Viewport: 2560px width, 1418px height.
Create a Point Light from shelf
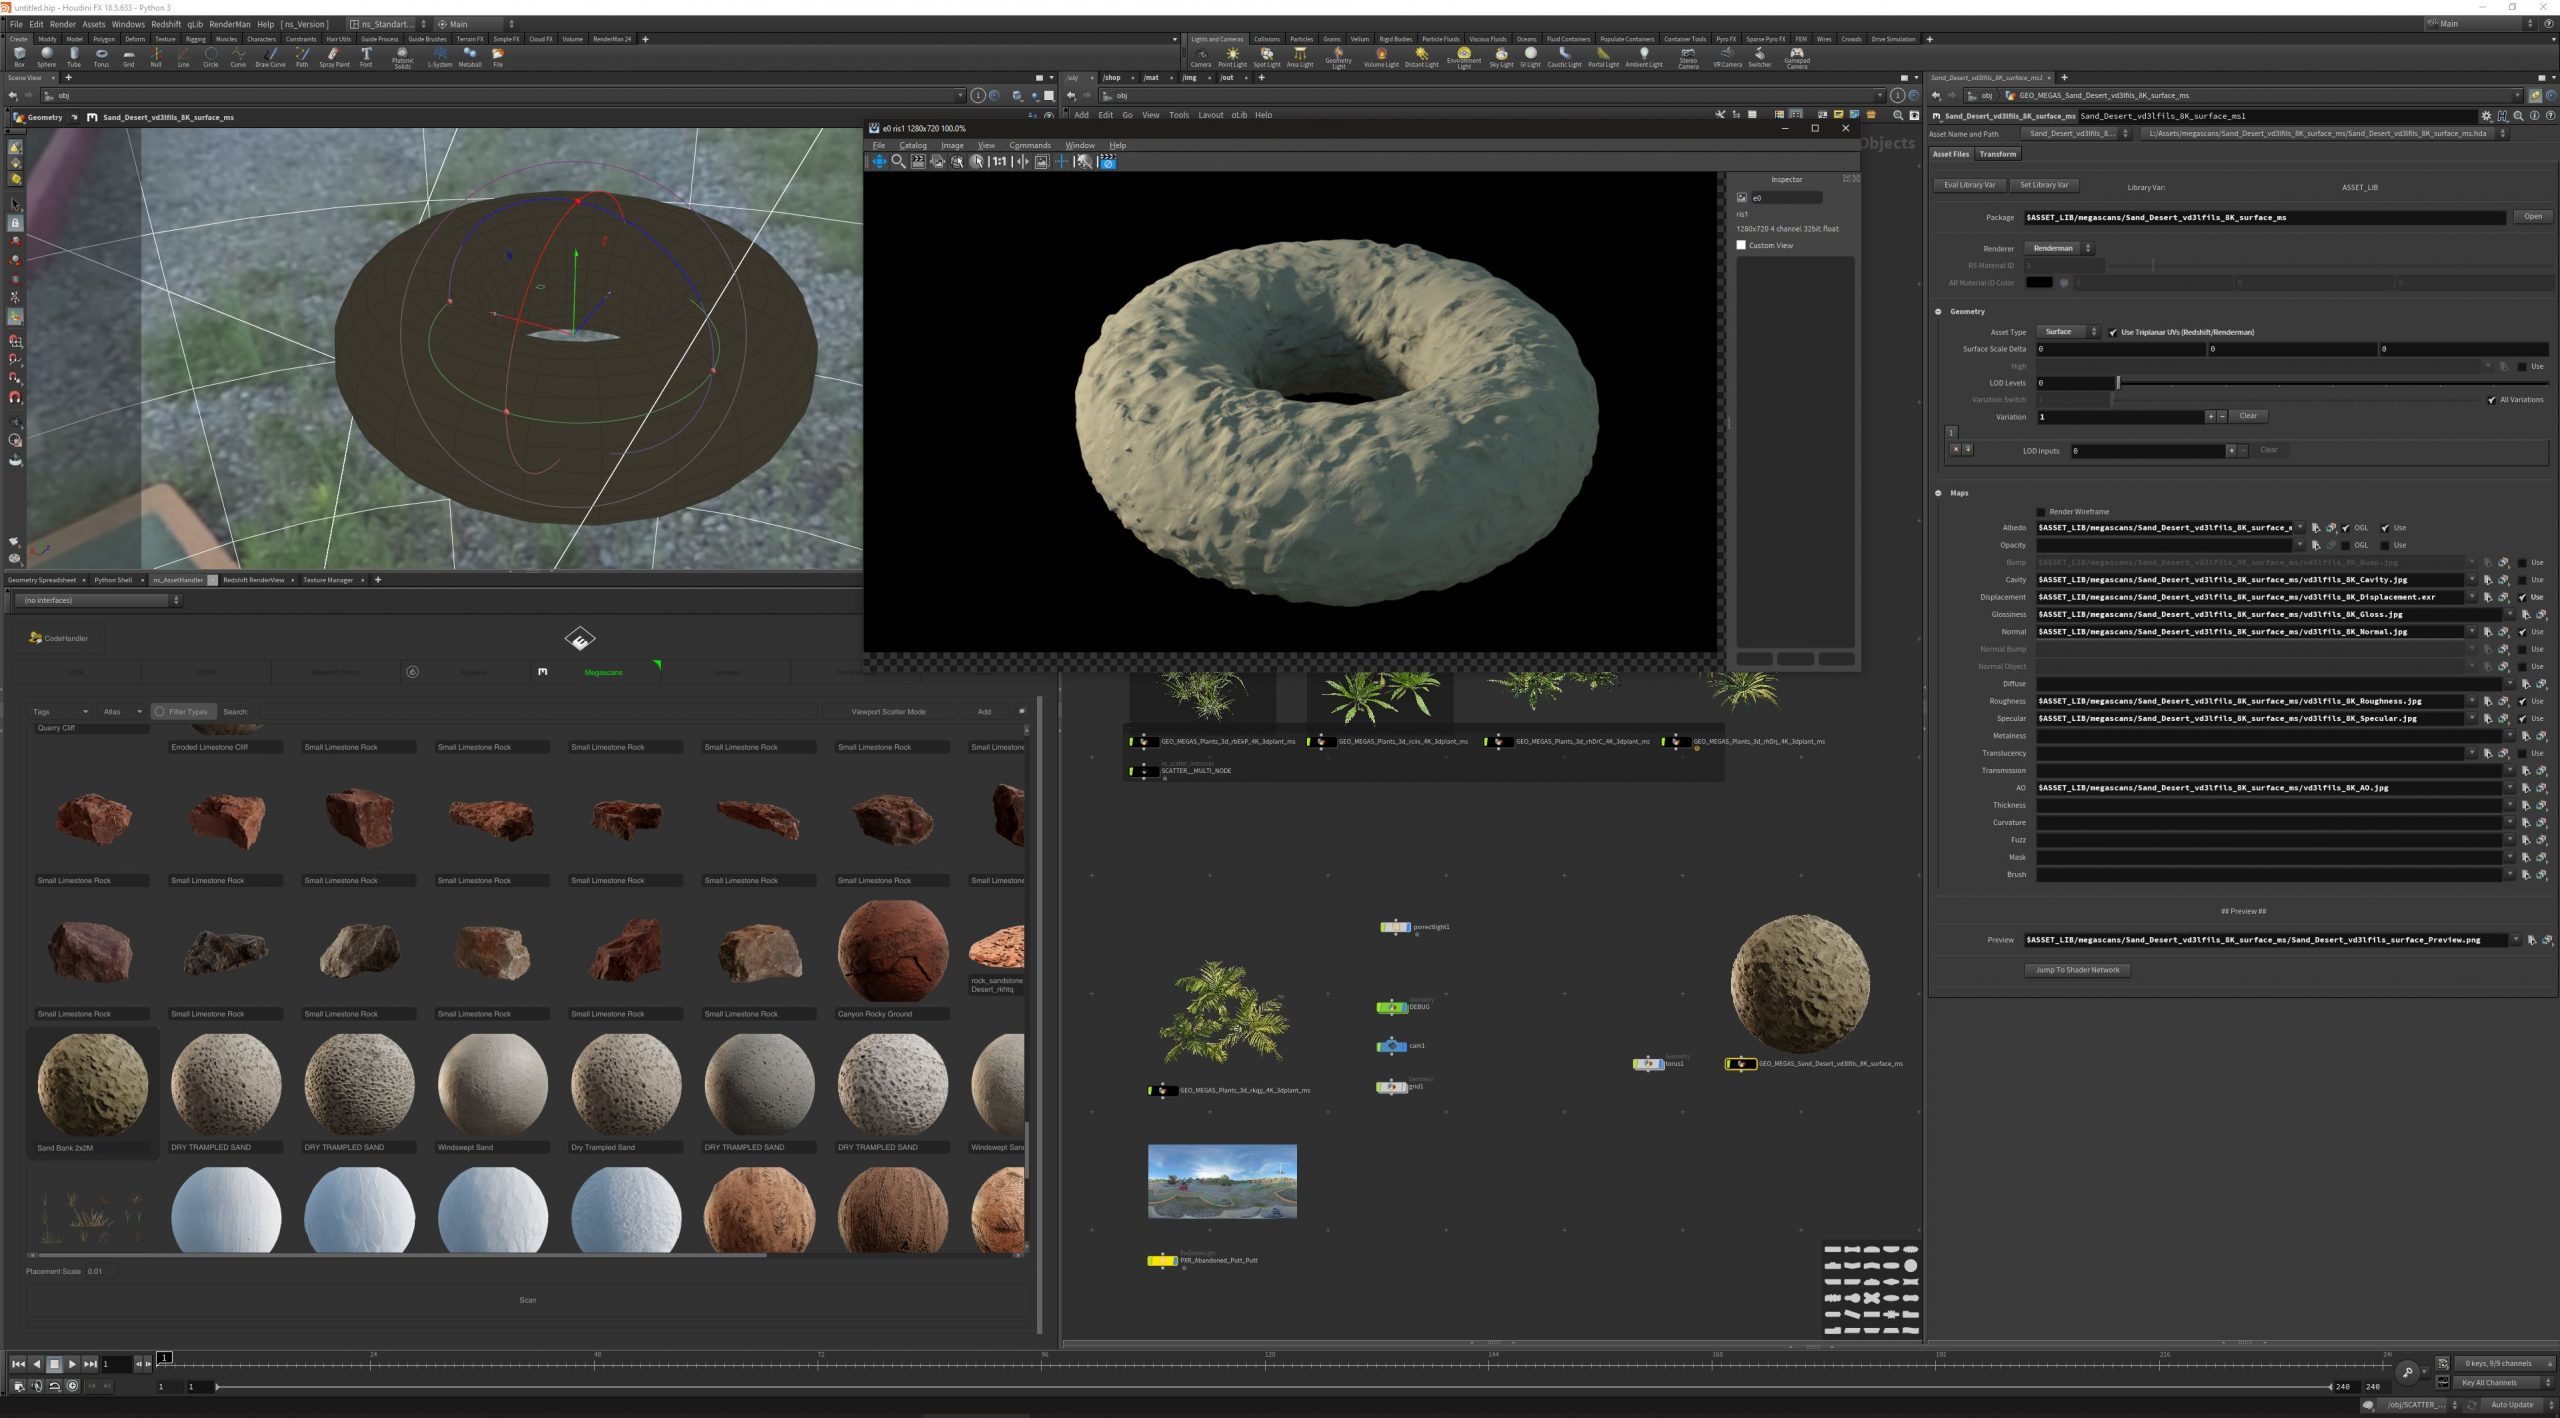[x=1232, y=56]
